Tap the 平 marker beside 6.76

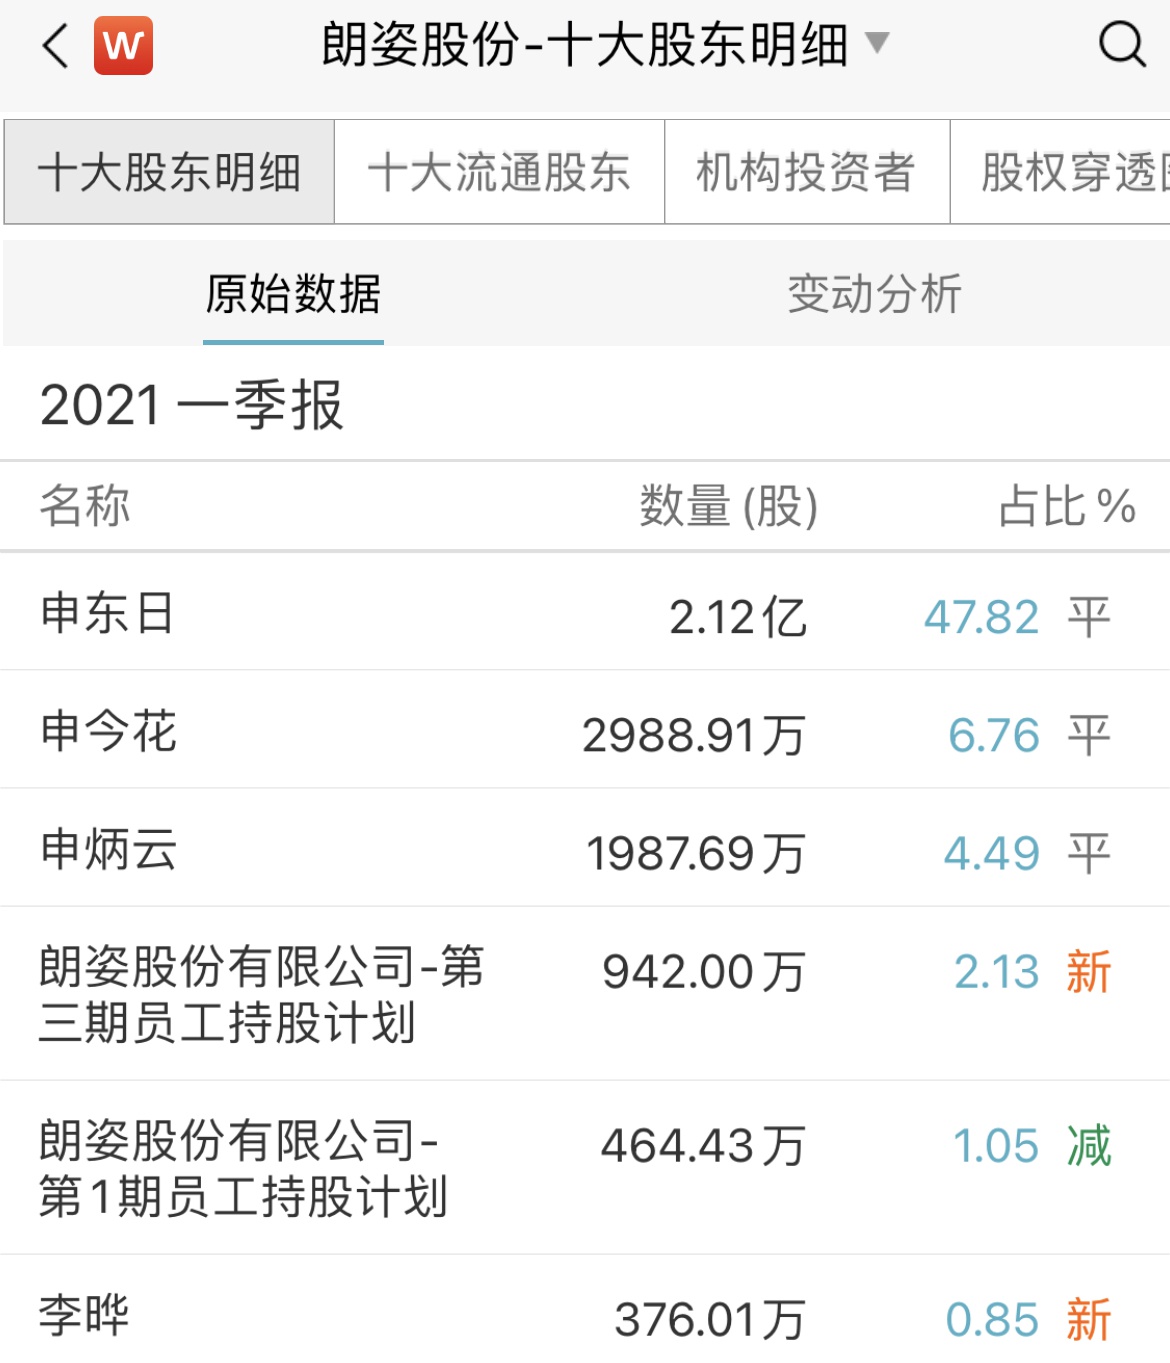click(x=1089, y=736)
